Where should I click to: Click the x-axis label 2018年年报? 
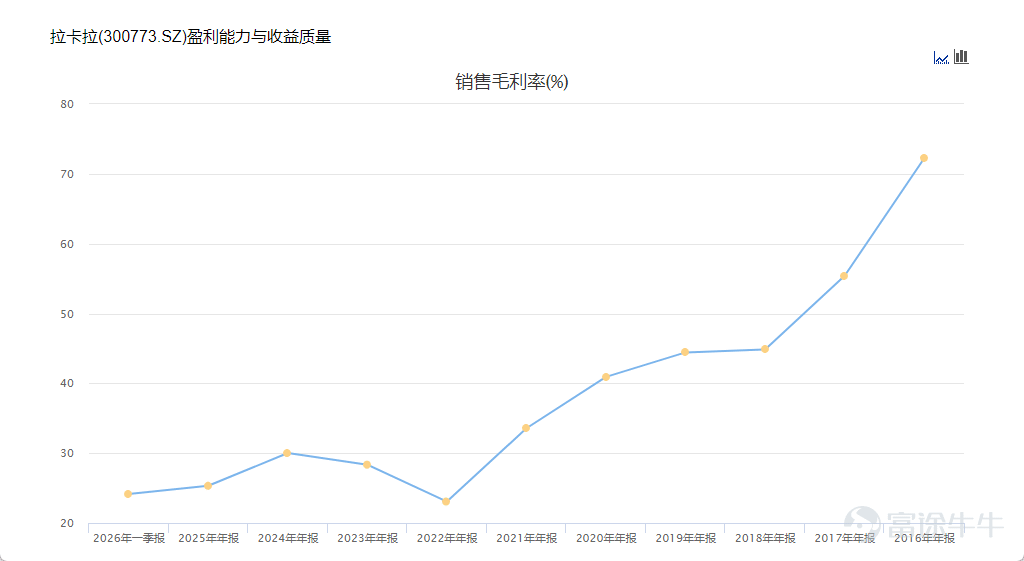coord(765,538)
